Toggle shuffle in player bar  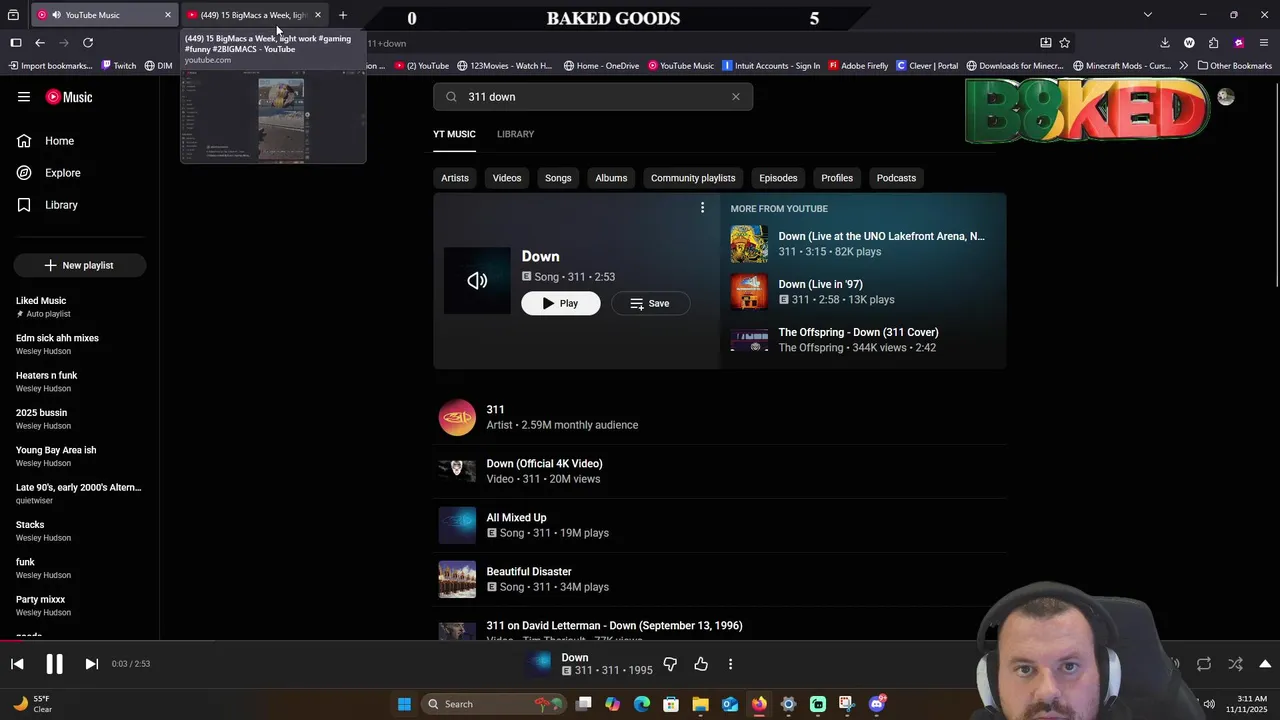[x=1236, y=664]
